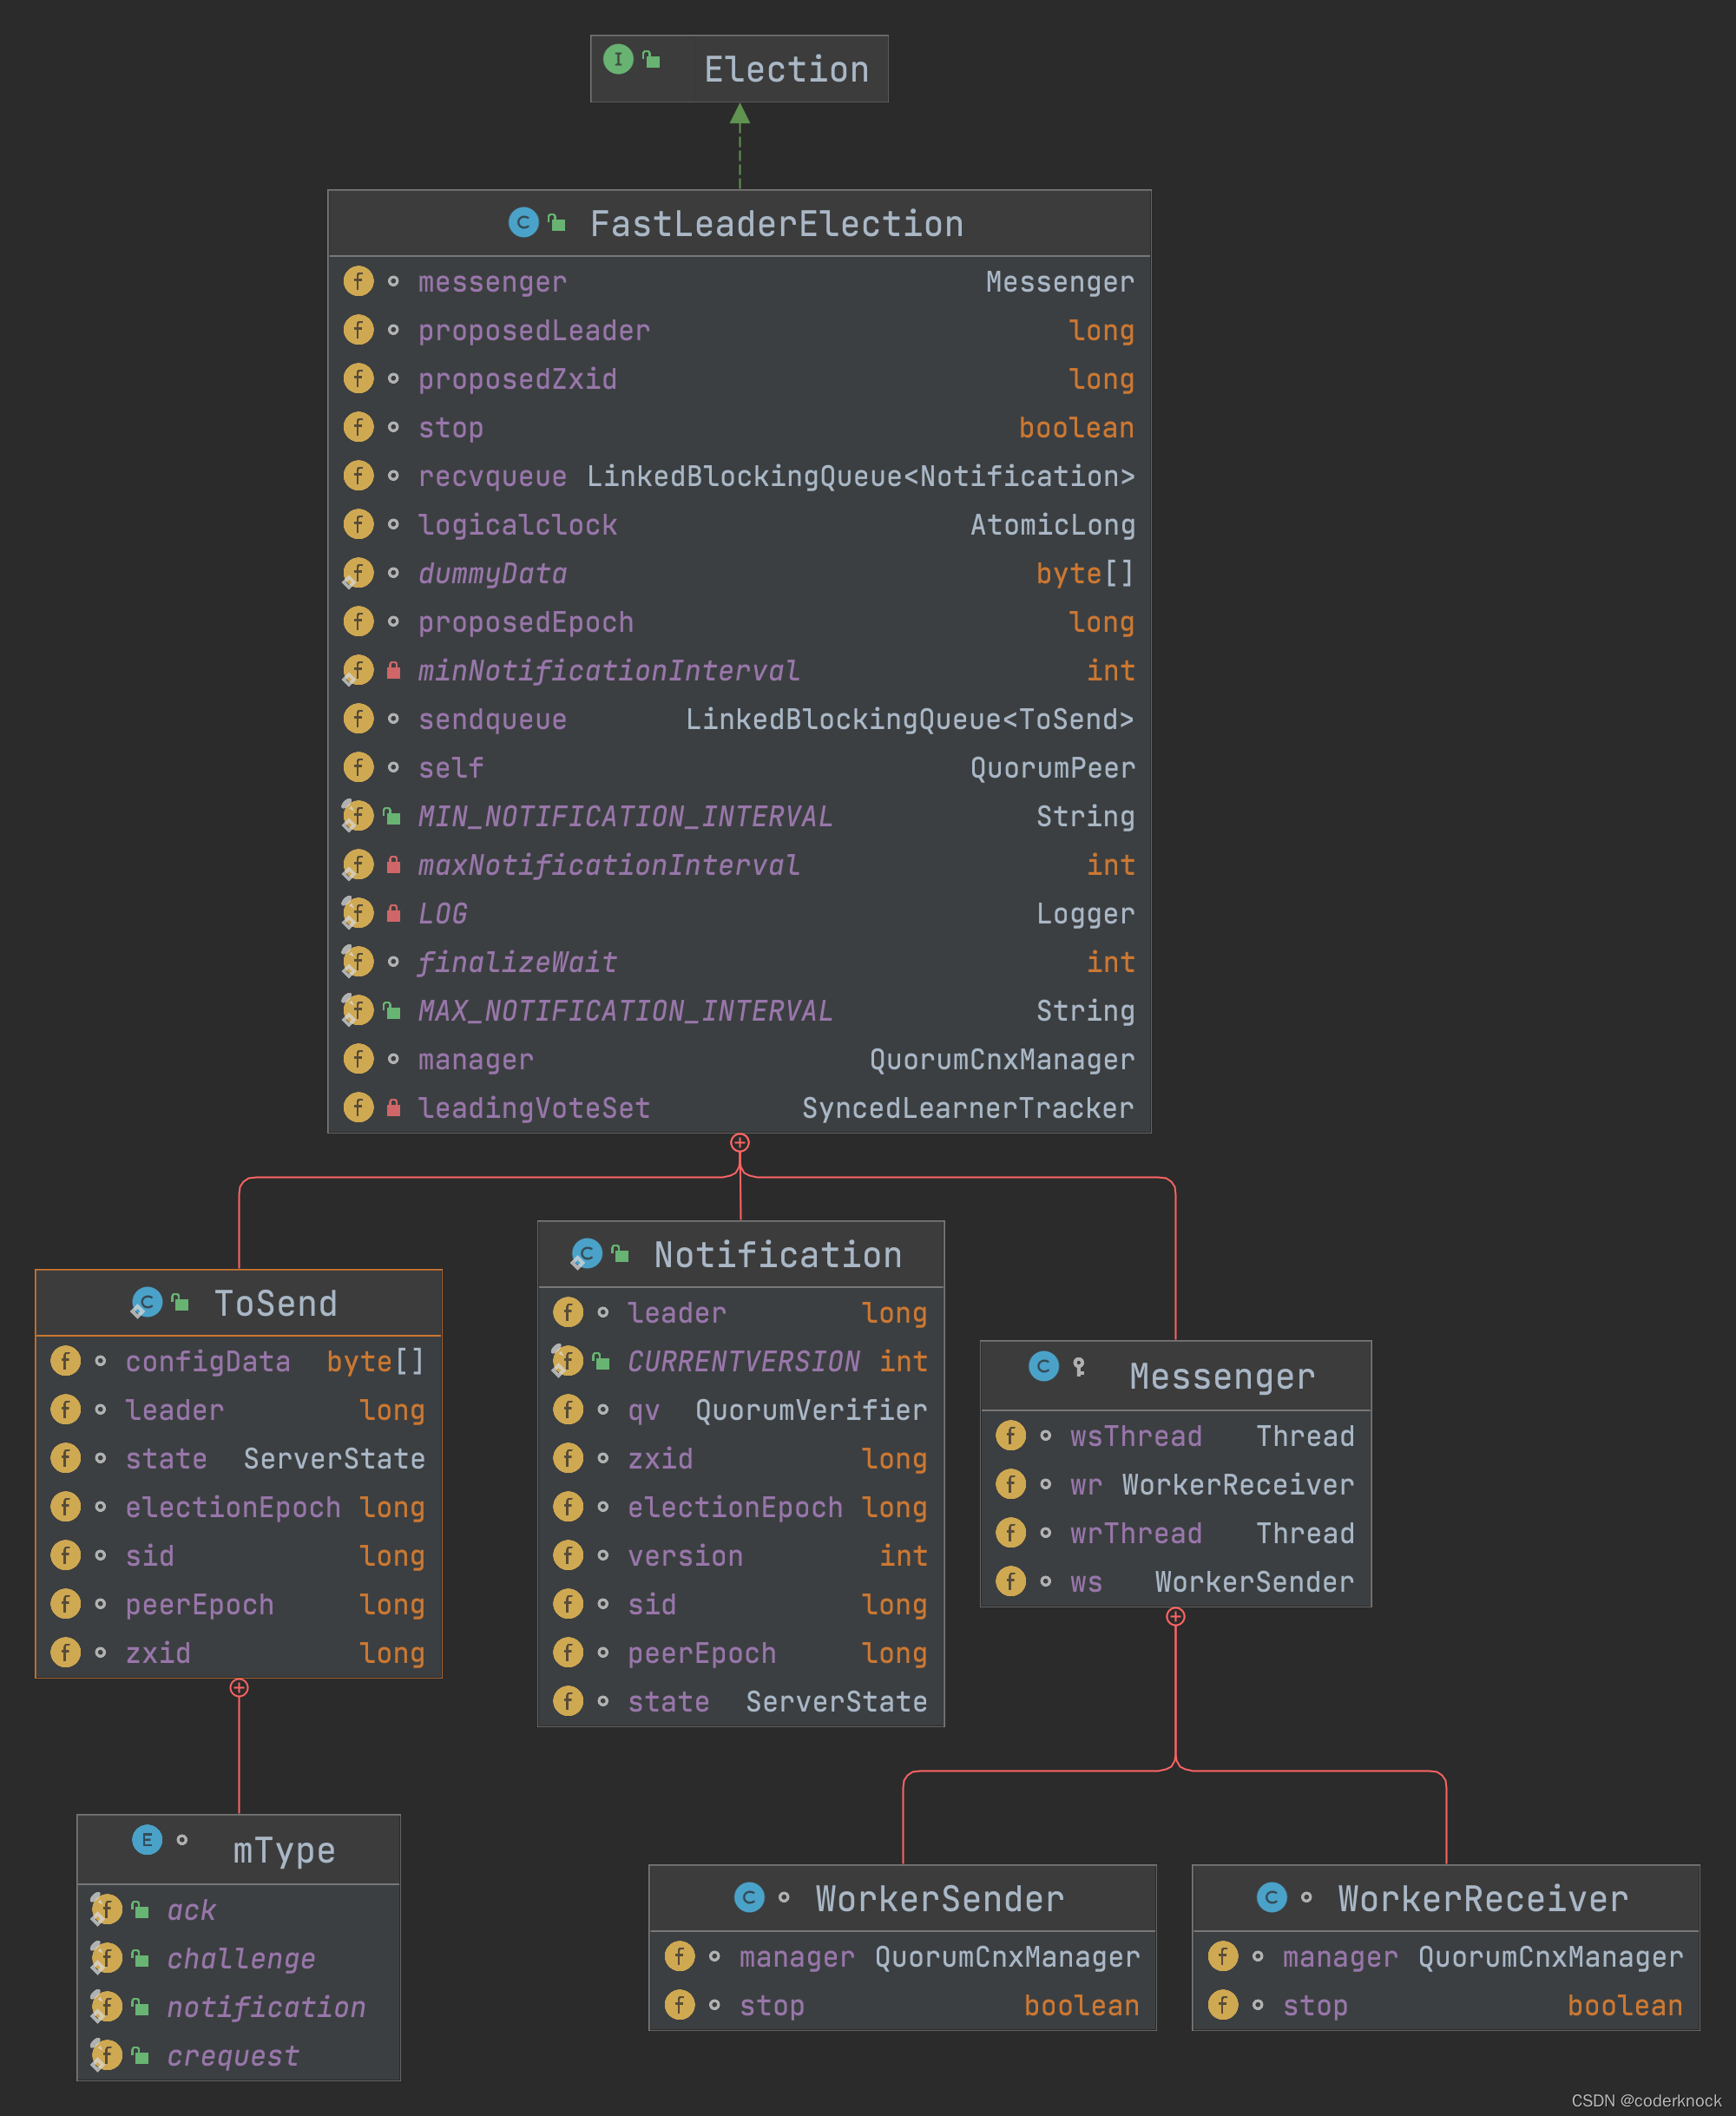Image resolution: width=1736 pixels, height=2116 pixels.
Task: Click the lock icon beside leadingVoteSet
Action: (x=394, y=1107)
